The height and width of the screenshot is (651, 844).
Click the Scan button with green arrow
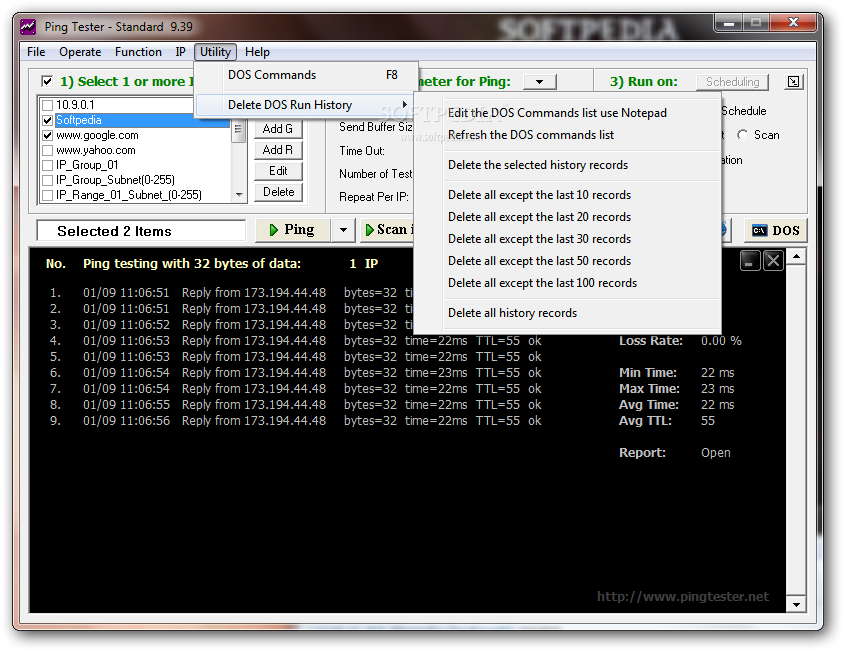389,230
